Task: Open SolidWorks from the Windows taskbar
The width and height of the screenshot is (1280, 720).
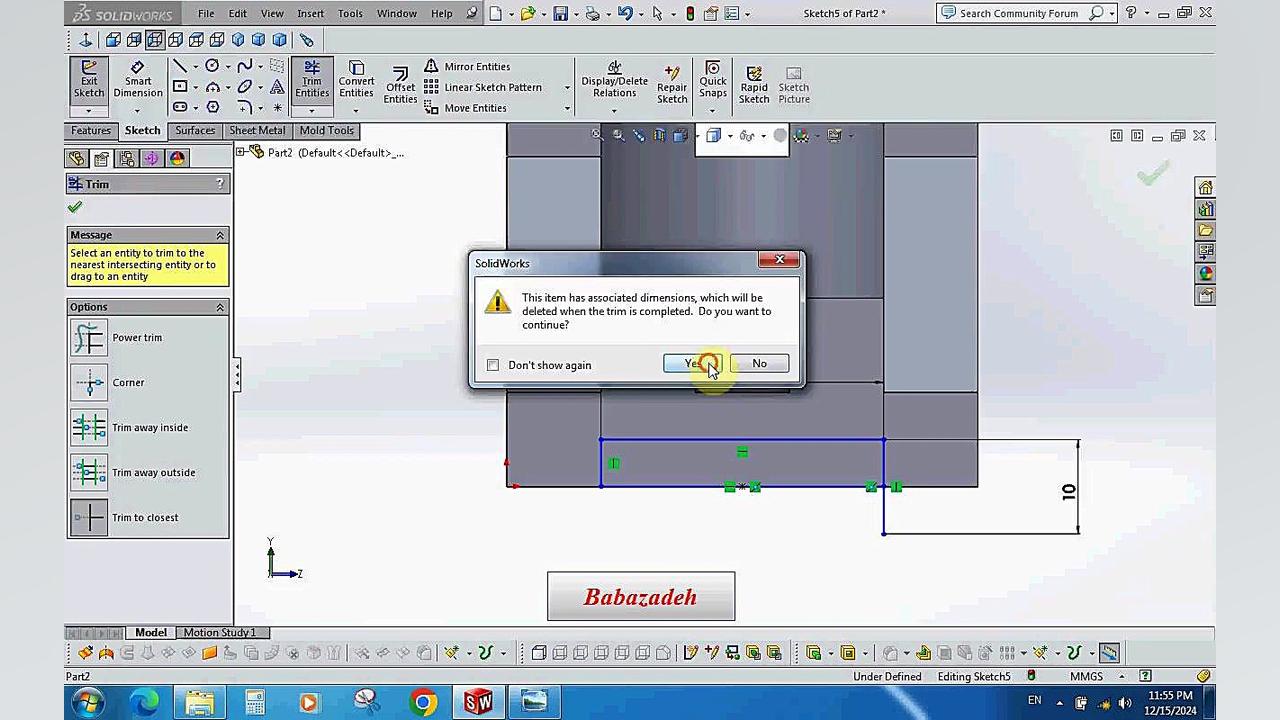Action: 478,701
